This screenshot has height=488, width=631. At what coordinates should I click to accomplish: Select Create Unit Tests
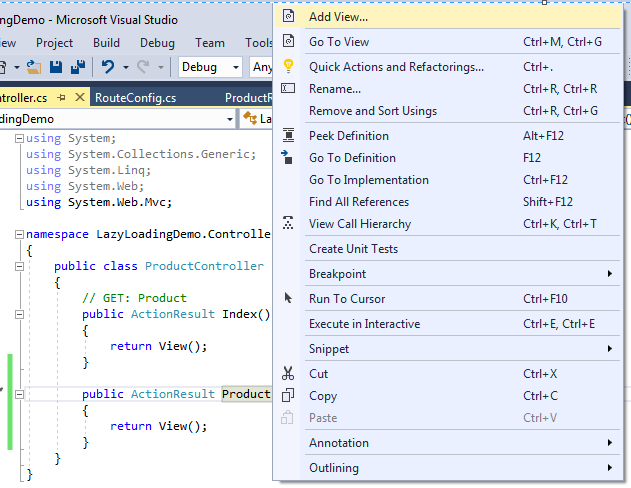point(447,249)
